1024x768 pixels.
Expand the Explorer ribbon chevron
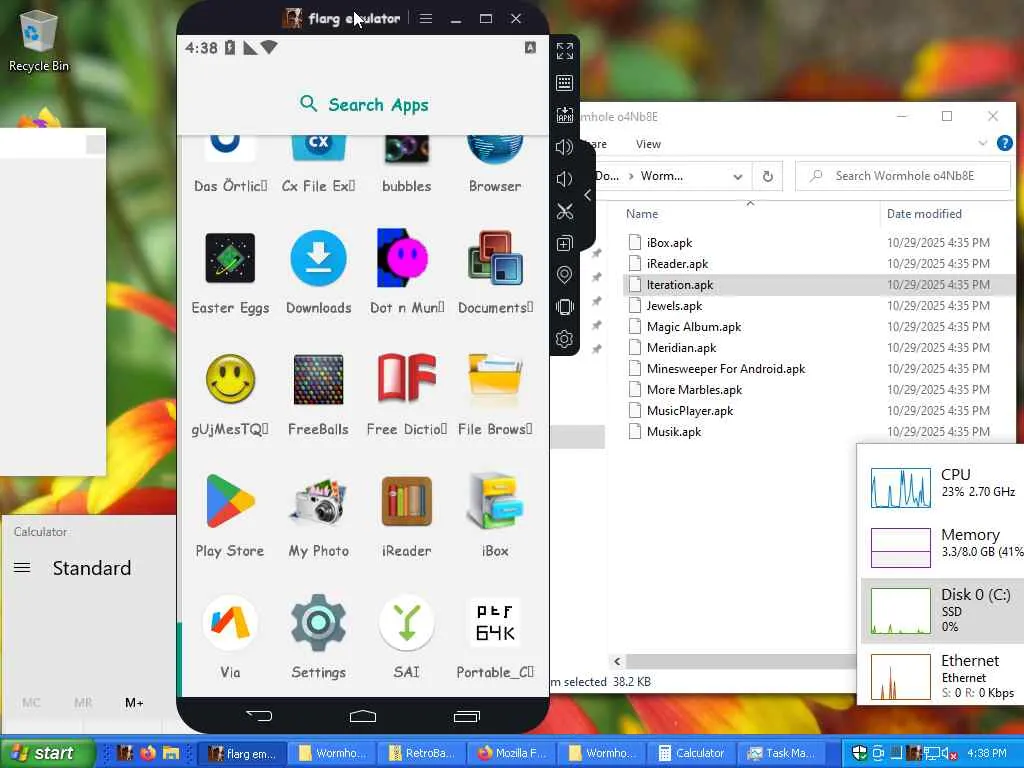click(983, 143)
